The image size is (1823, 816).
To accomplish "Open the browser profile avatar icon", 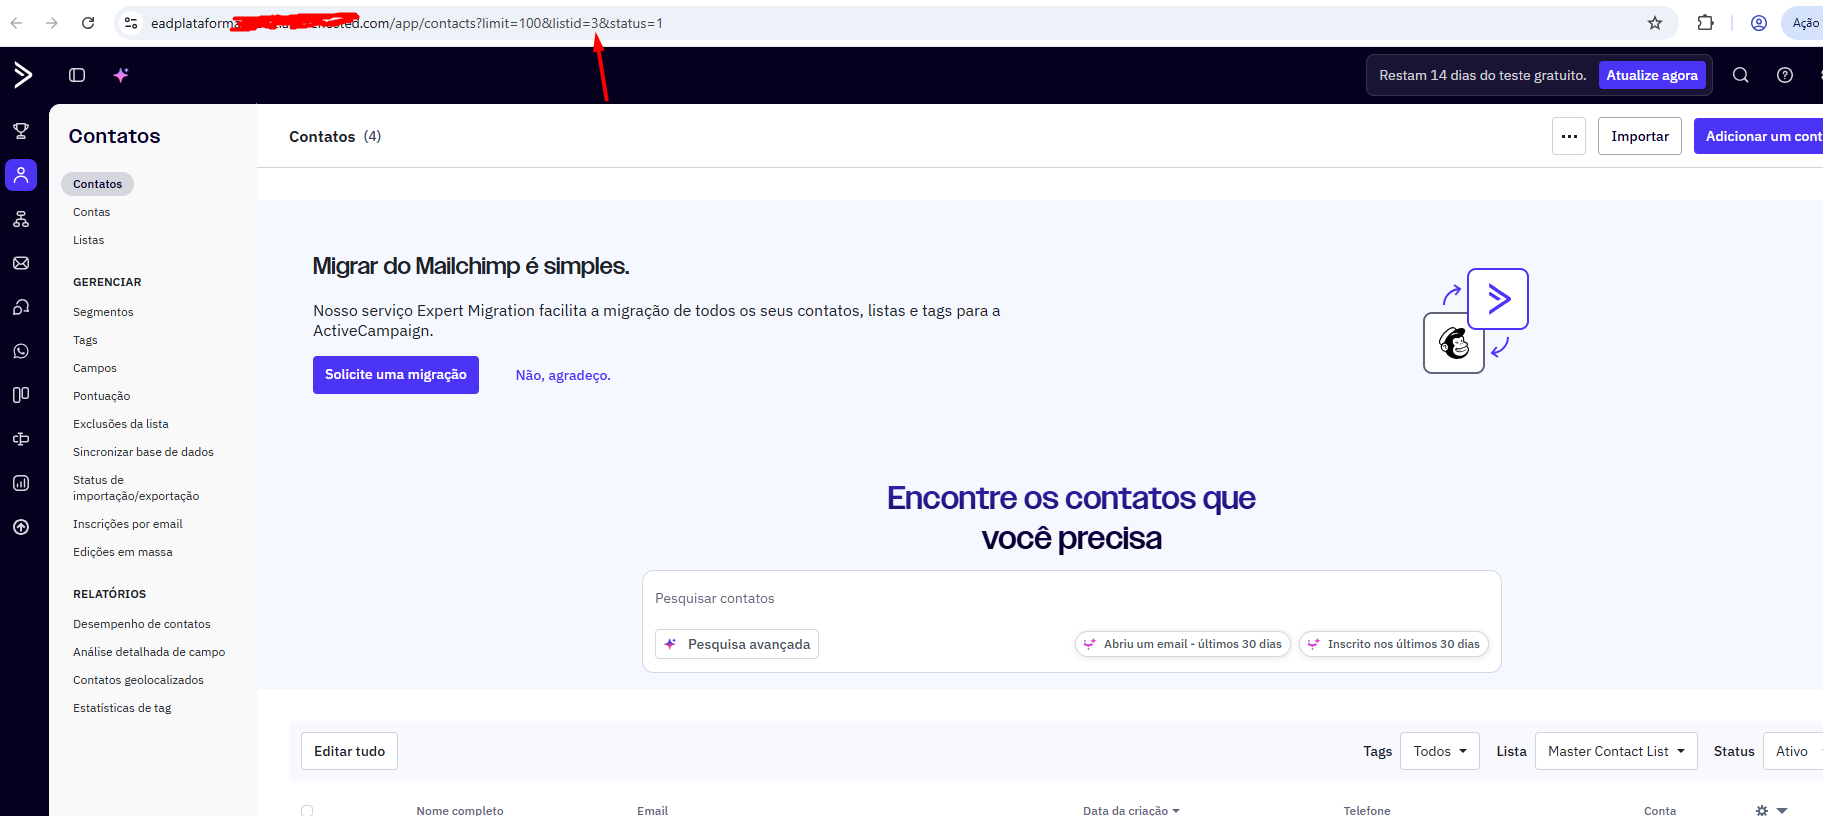I will point(1758,23).
